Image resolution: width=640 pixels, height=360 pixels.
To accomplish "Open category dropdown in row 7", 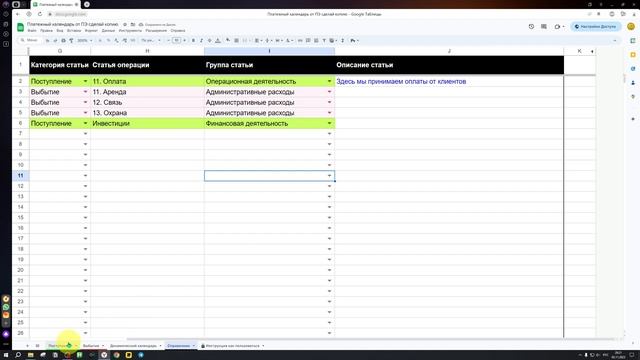I will click(85, 133).
